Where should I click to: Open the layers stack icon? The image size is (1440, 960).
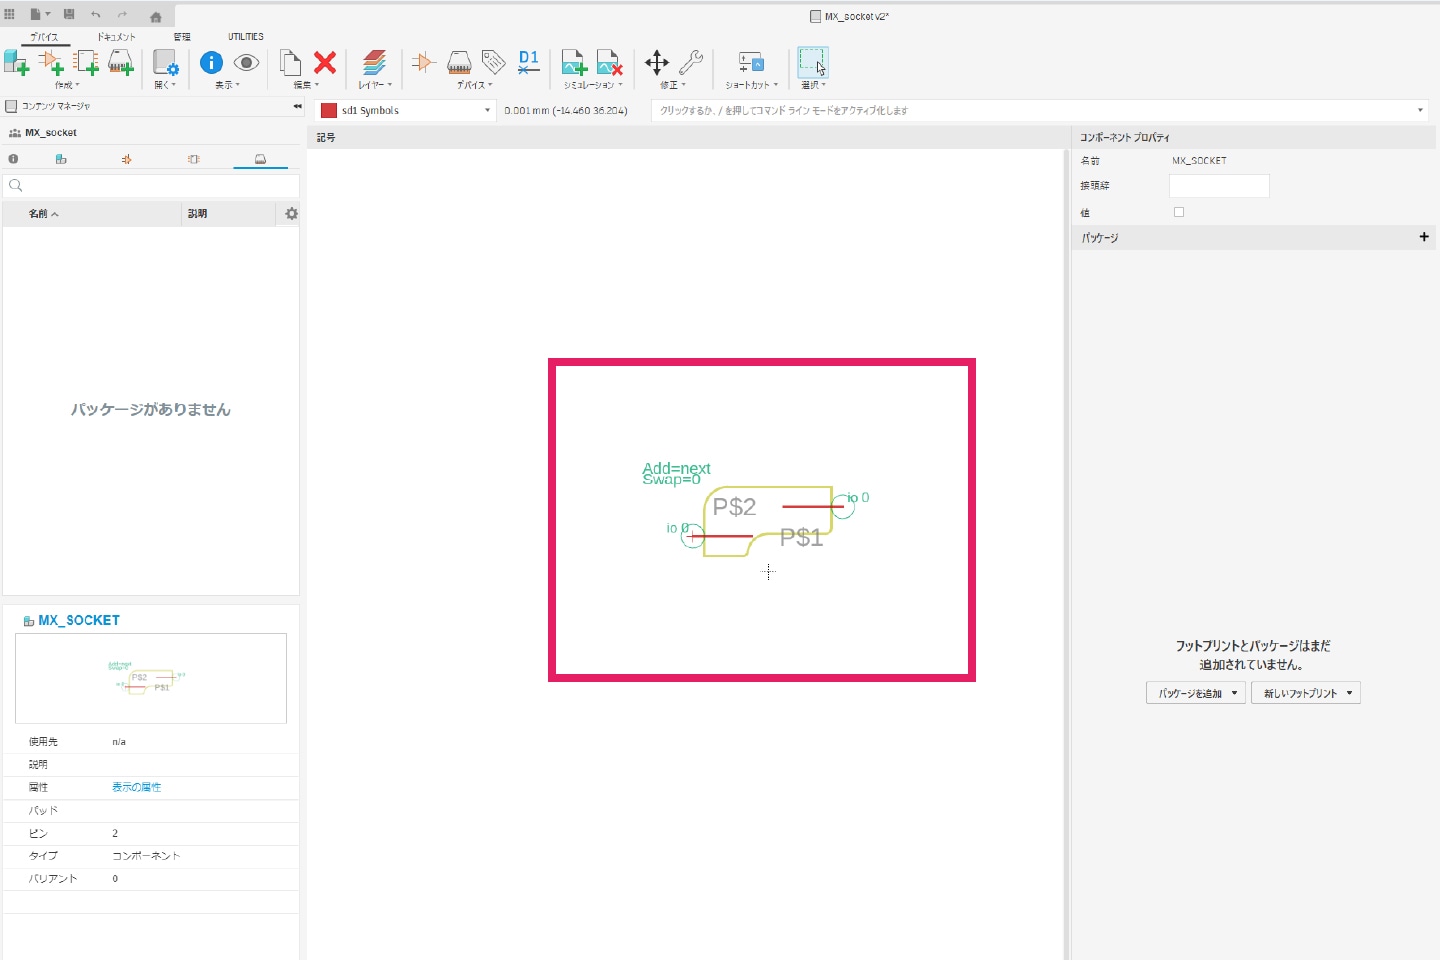[x=374, y=63]
